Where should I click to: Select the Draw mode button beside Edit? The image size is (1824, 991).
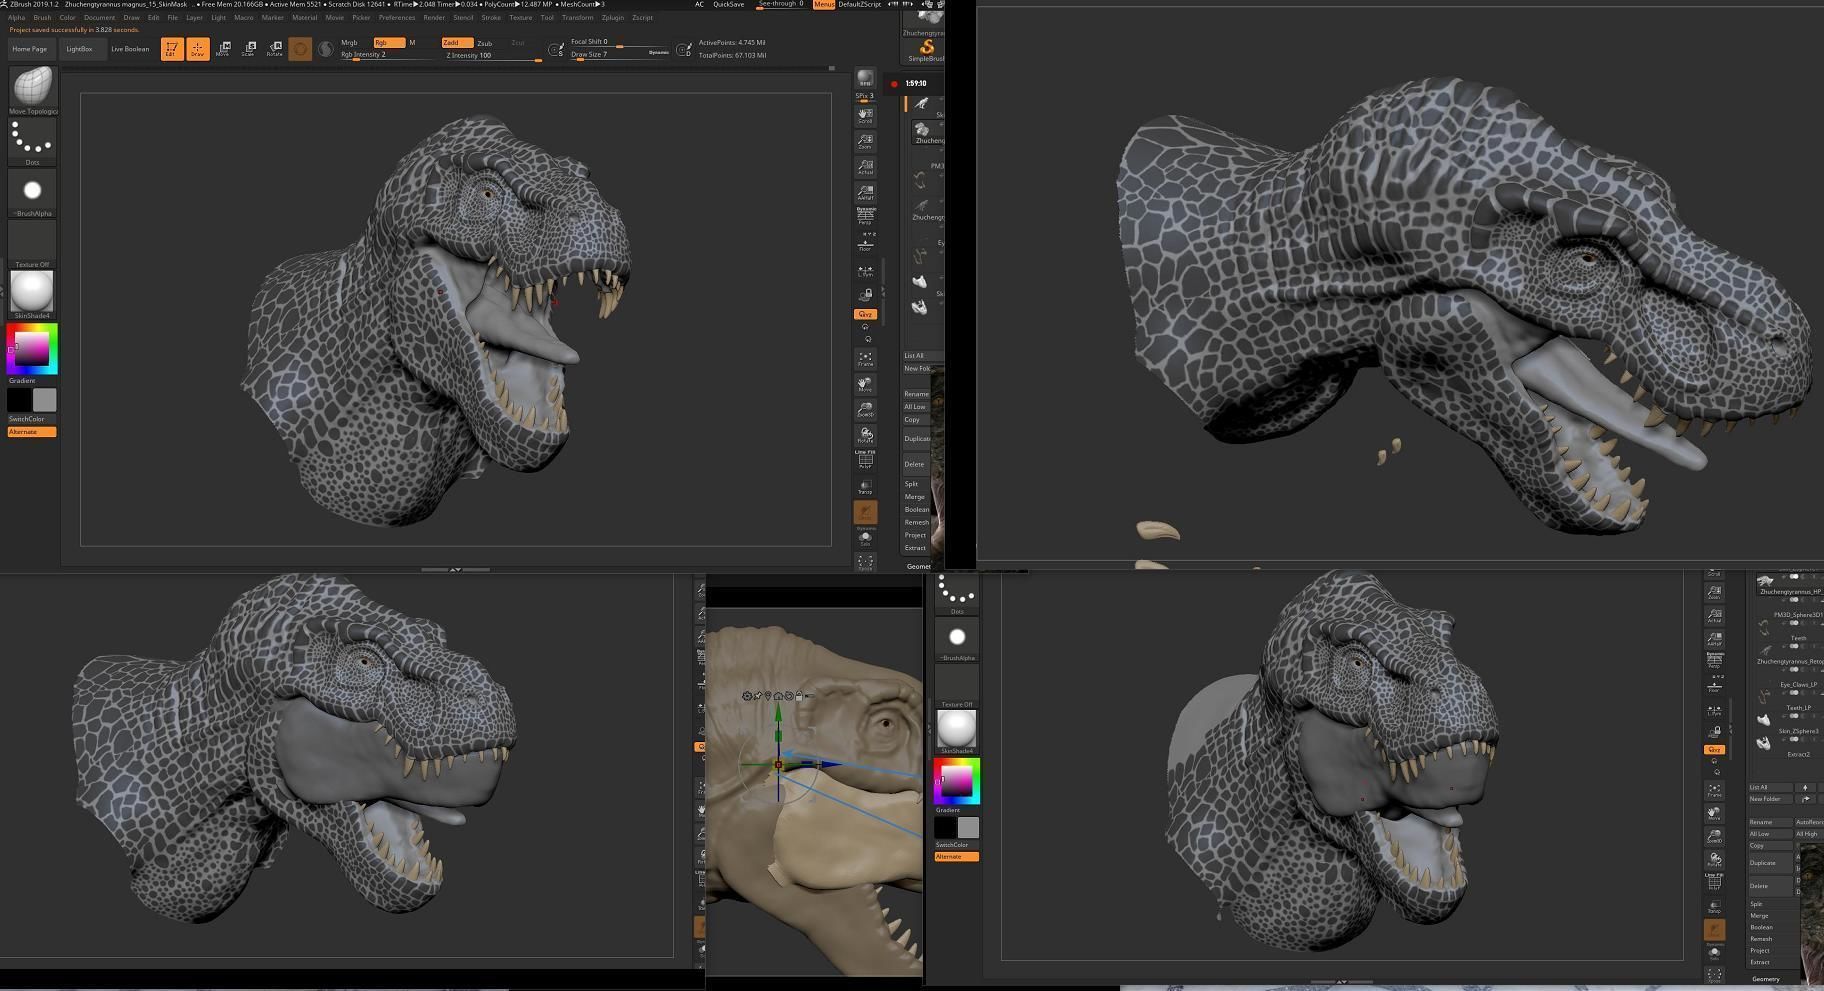tap(198, 49)
